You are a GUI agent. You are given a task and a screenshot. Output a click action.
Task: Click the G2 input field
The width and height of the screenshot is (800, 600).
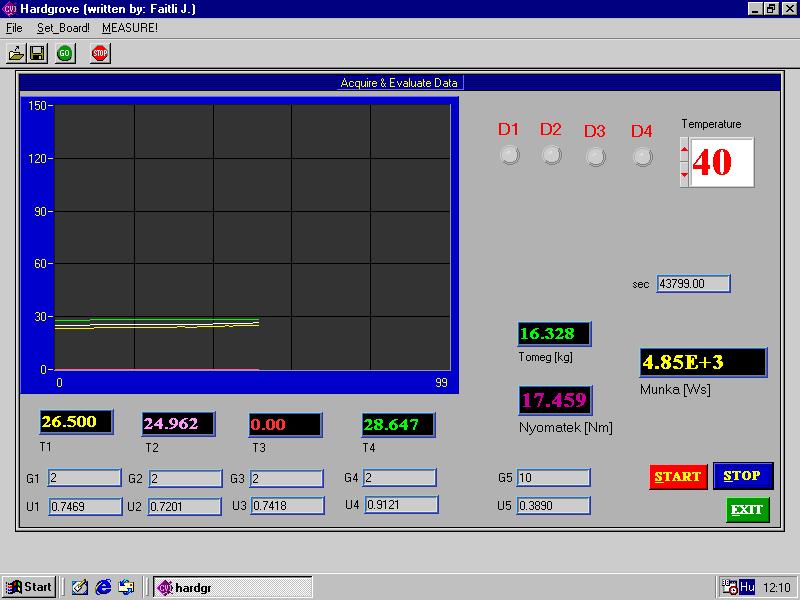[x=185, y=479]
